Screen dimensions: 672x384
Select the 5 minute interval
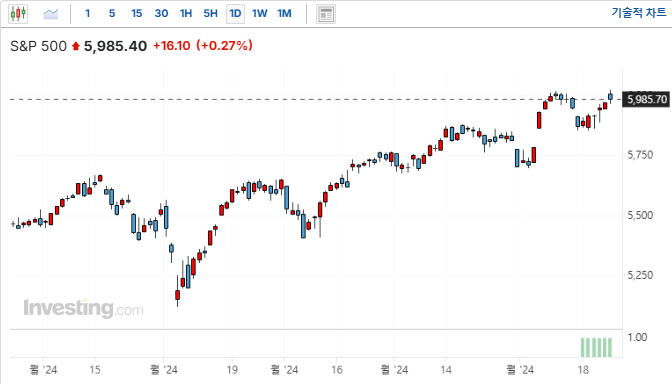[112, 14]
